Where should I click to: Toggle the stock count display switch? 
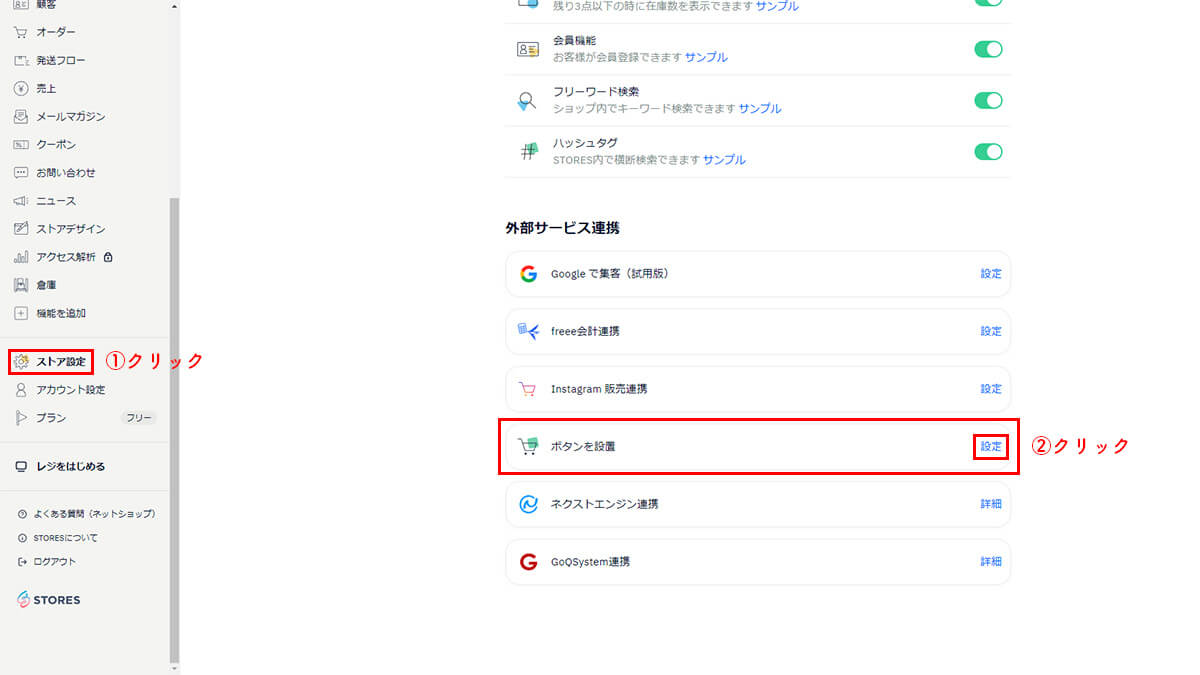[988, 2]
